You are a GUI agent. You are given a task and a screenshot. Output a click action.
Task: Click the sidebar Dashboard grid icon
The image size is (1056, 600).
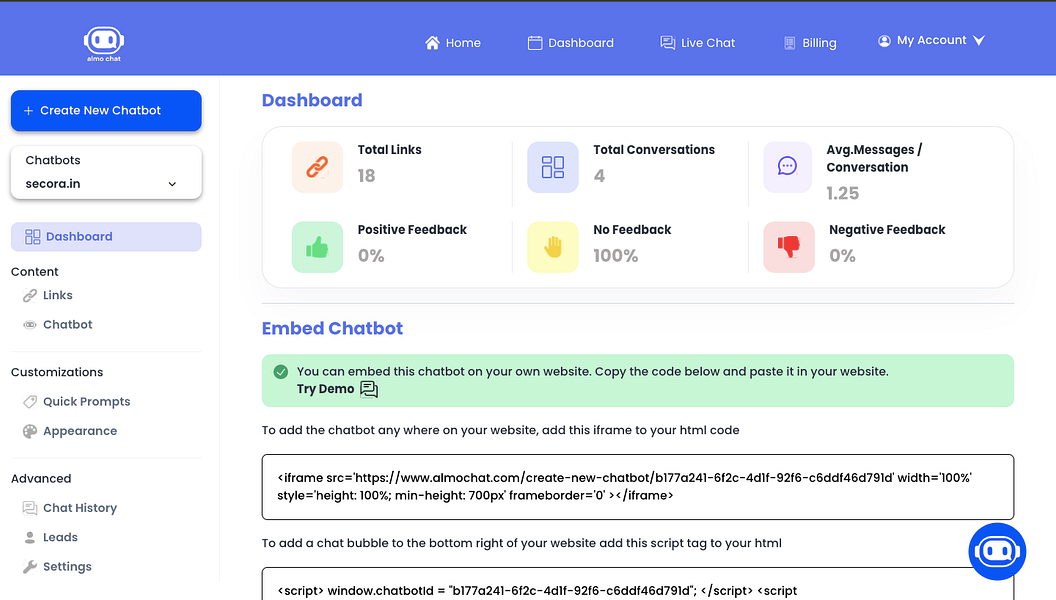tap(32, 237)
